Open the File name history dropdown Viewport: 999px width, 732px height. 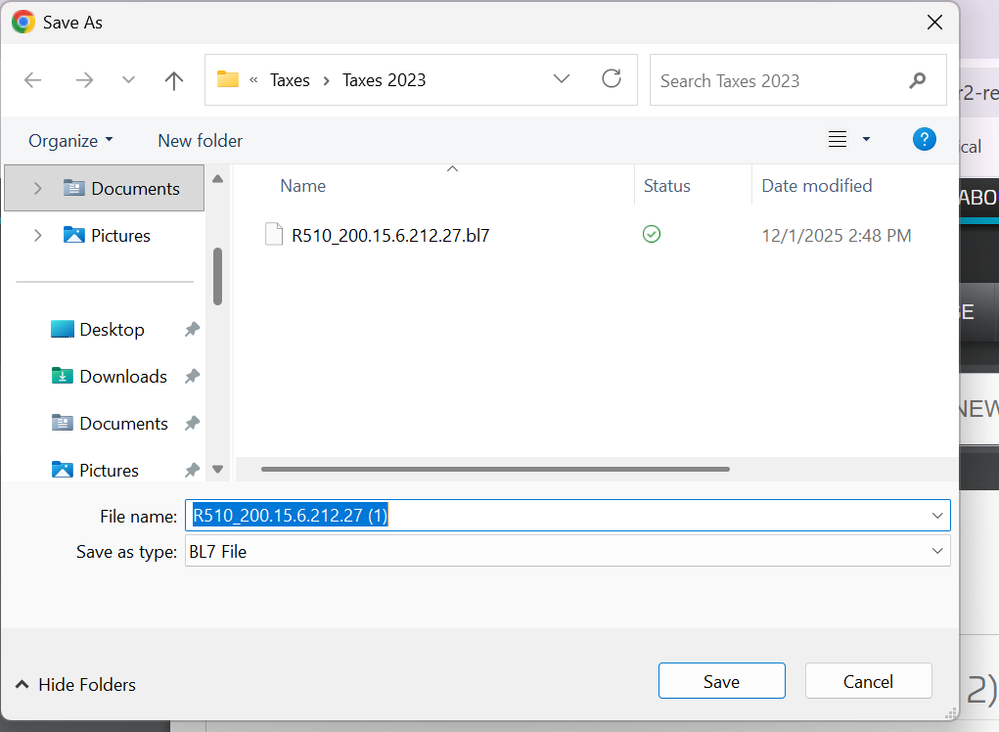pyautogui.click(x=936, y=515)
